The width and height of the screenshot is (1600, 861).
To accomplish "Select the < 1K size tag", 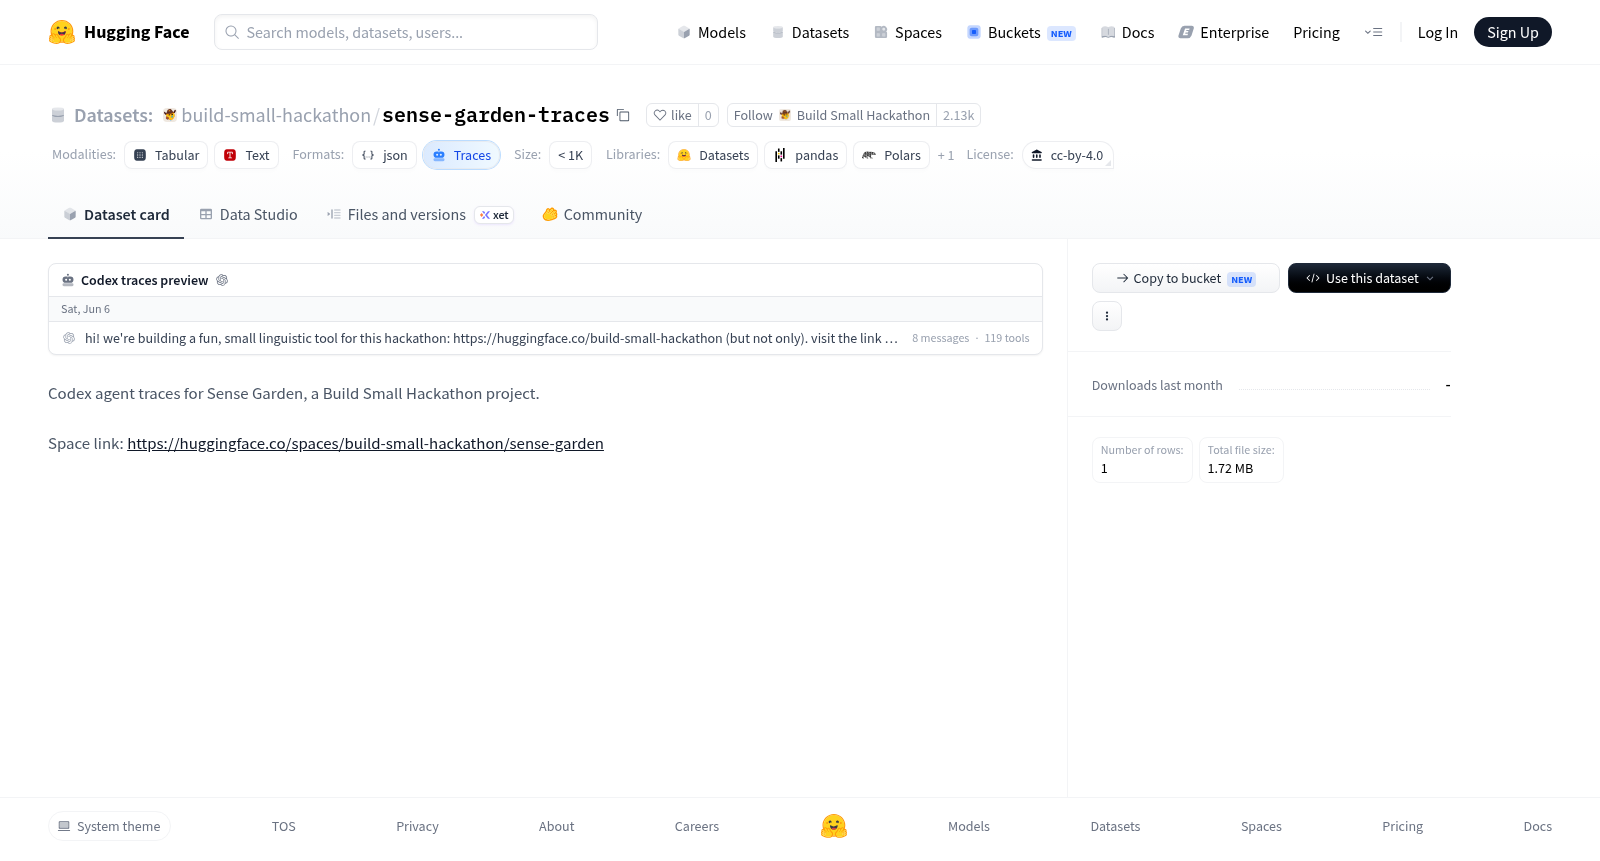I will (x=570, y=155).
